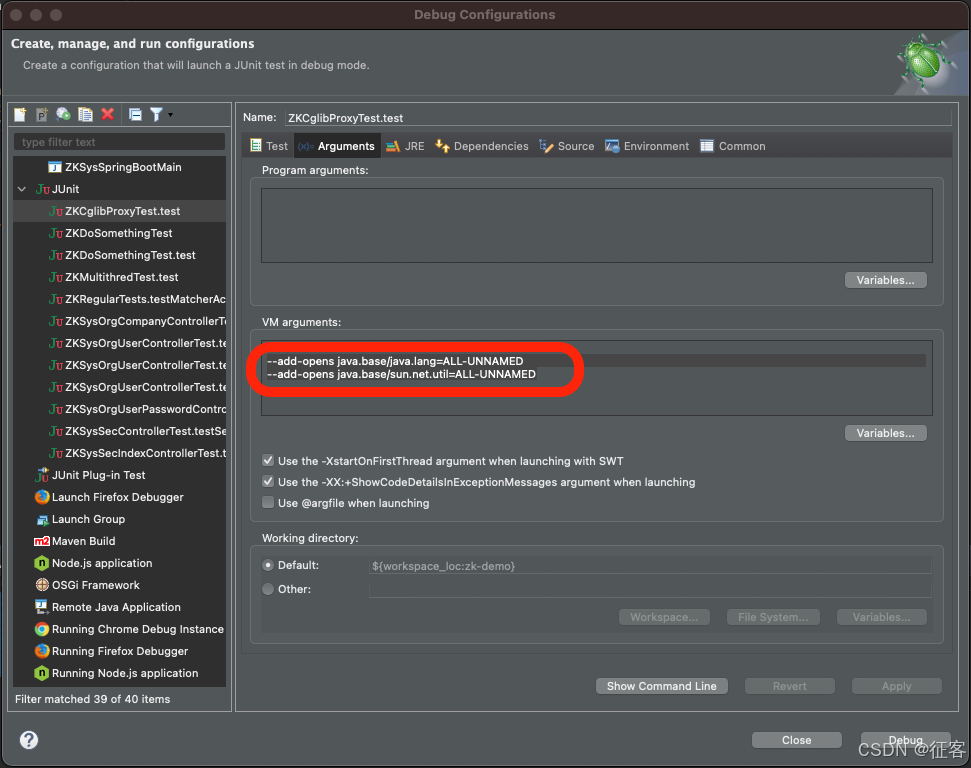Viewport: 971px width, 768px height.
Task: Click the Apply button
Action: click(x=897, y=686)
